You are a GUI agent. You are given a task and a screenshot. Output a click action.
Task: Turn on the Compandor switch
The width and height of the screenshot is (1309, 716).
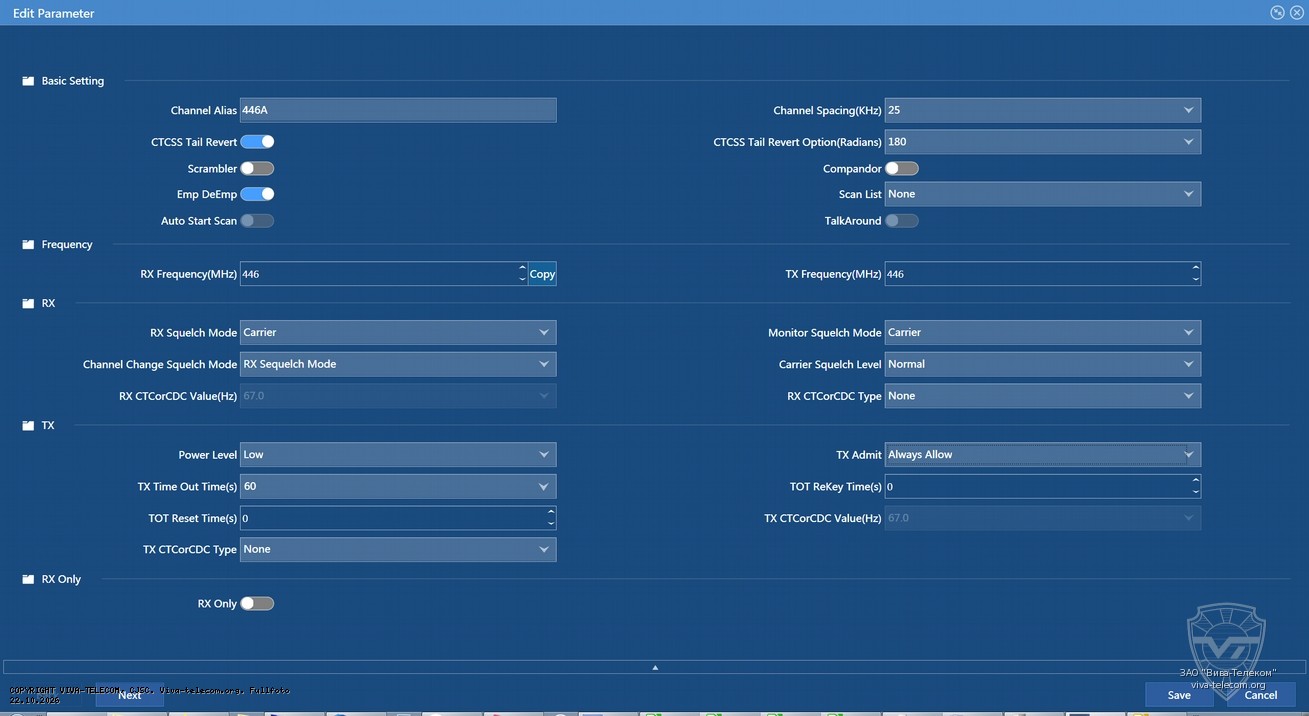point(902,169)
